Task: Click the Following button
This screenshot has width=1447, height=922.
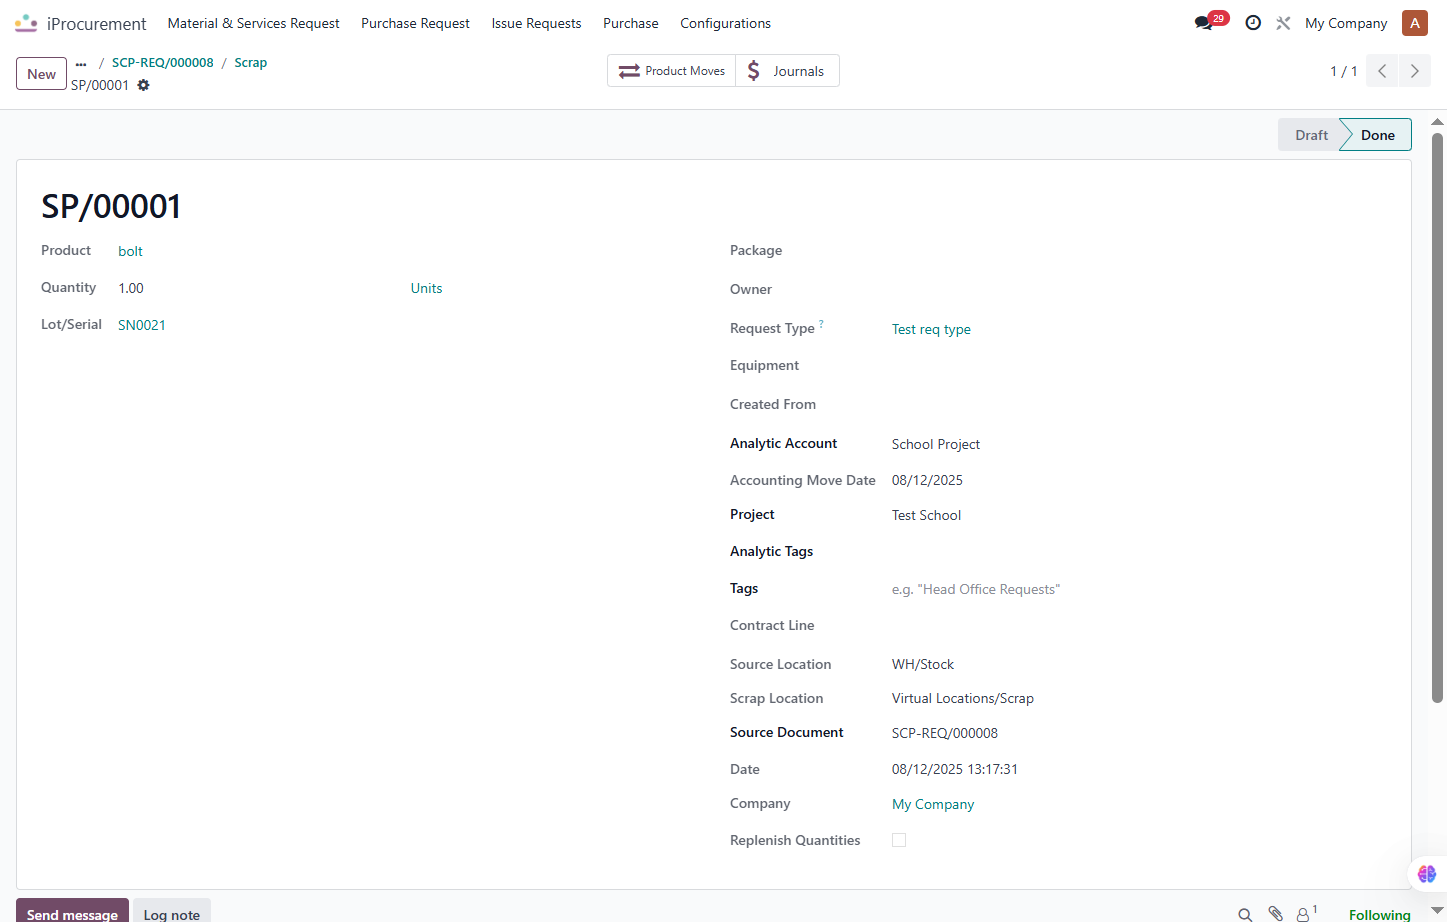Action: [x=1379, y=914]
